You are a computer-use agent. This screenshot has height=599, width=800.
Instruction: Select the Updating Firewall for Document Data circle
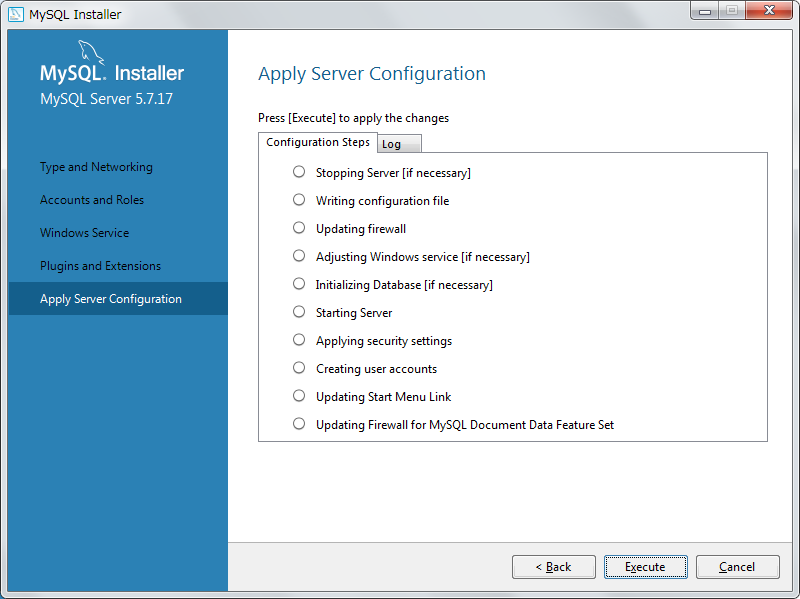299,424
